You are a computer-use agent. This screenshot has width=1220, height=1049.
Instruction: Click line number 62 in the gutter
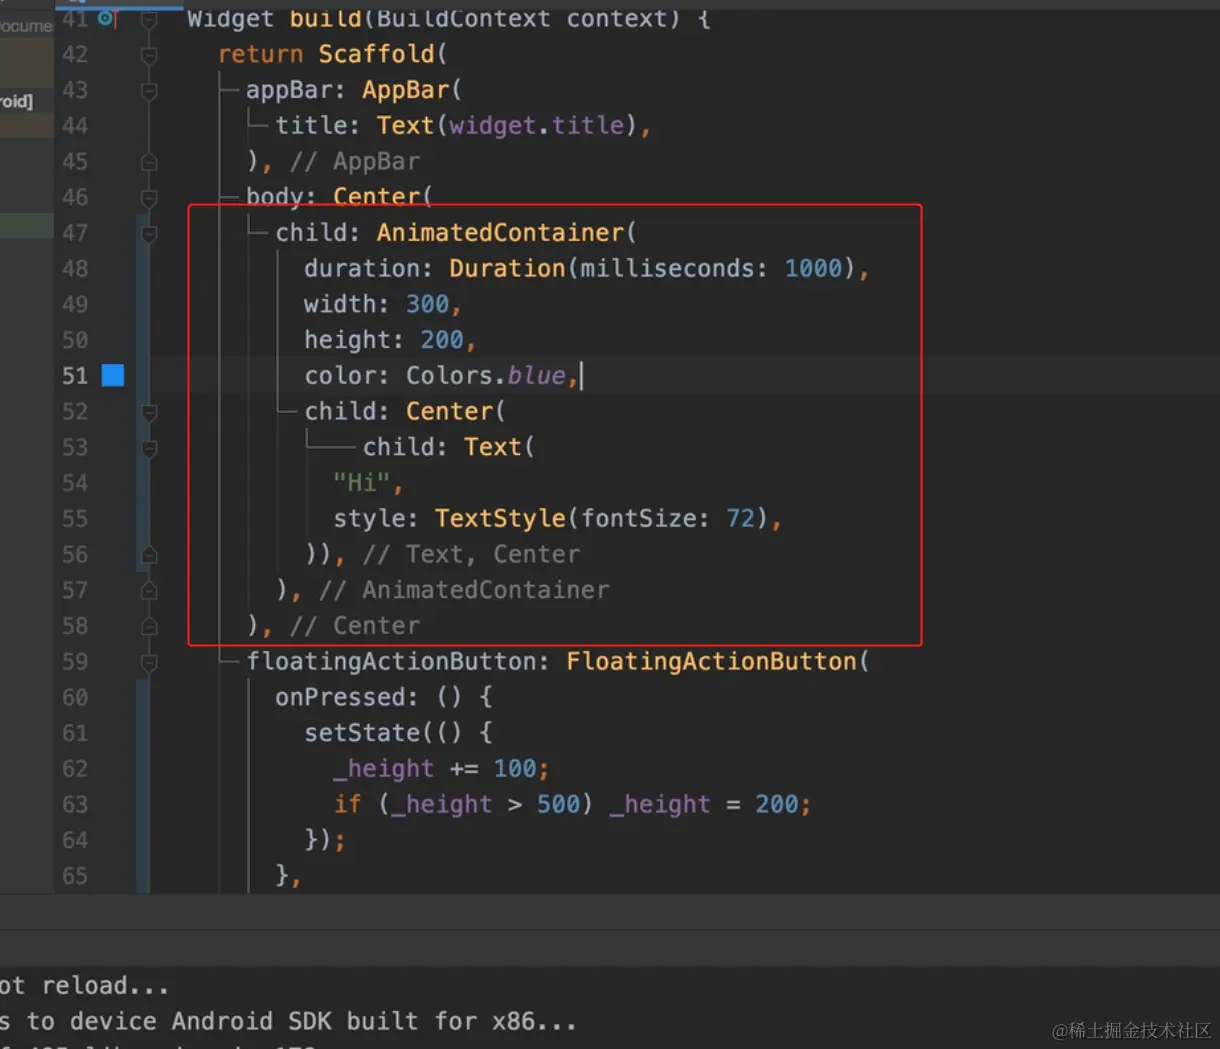click(x=75, y=768)
